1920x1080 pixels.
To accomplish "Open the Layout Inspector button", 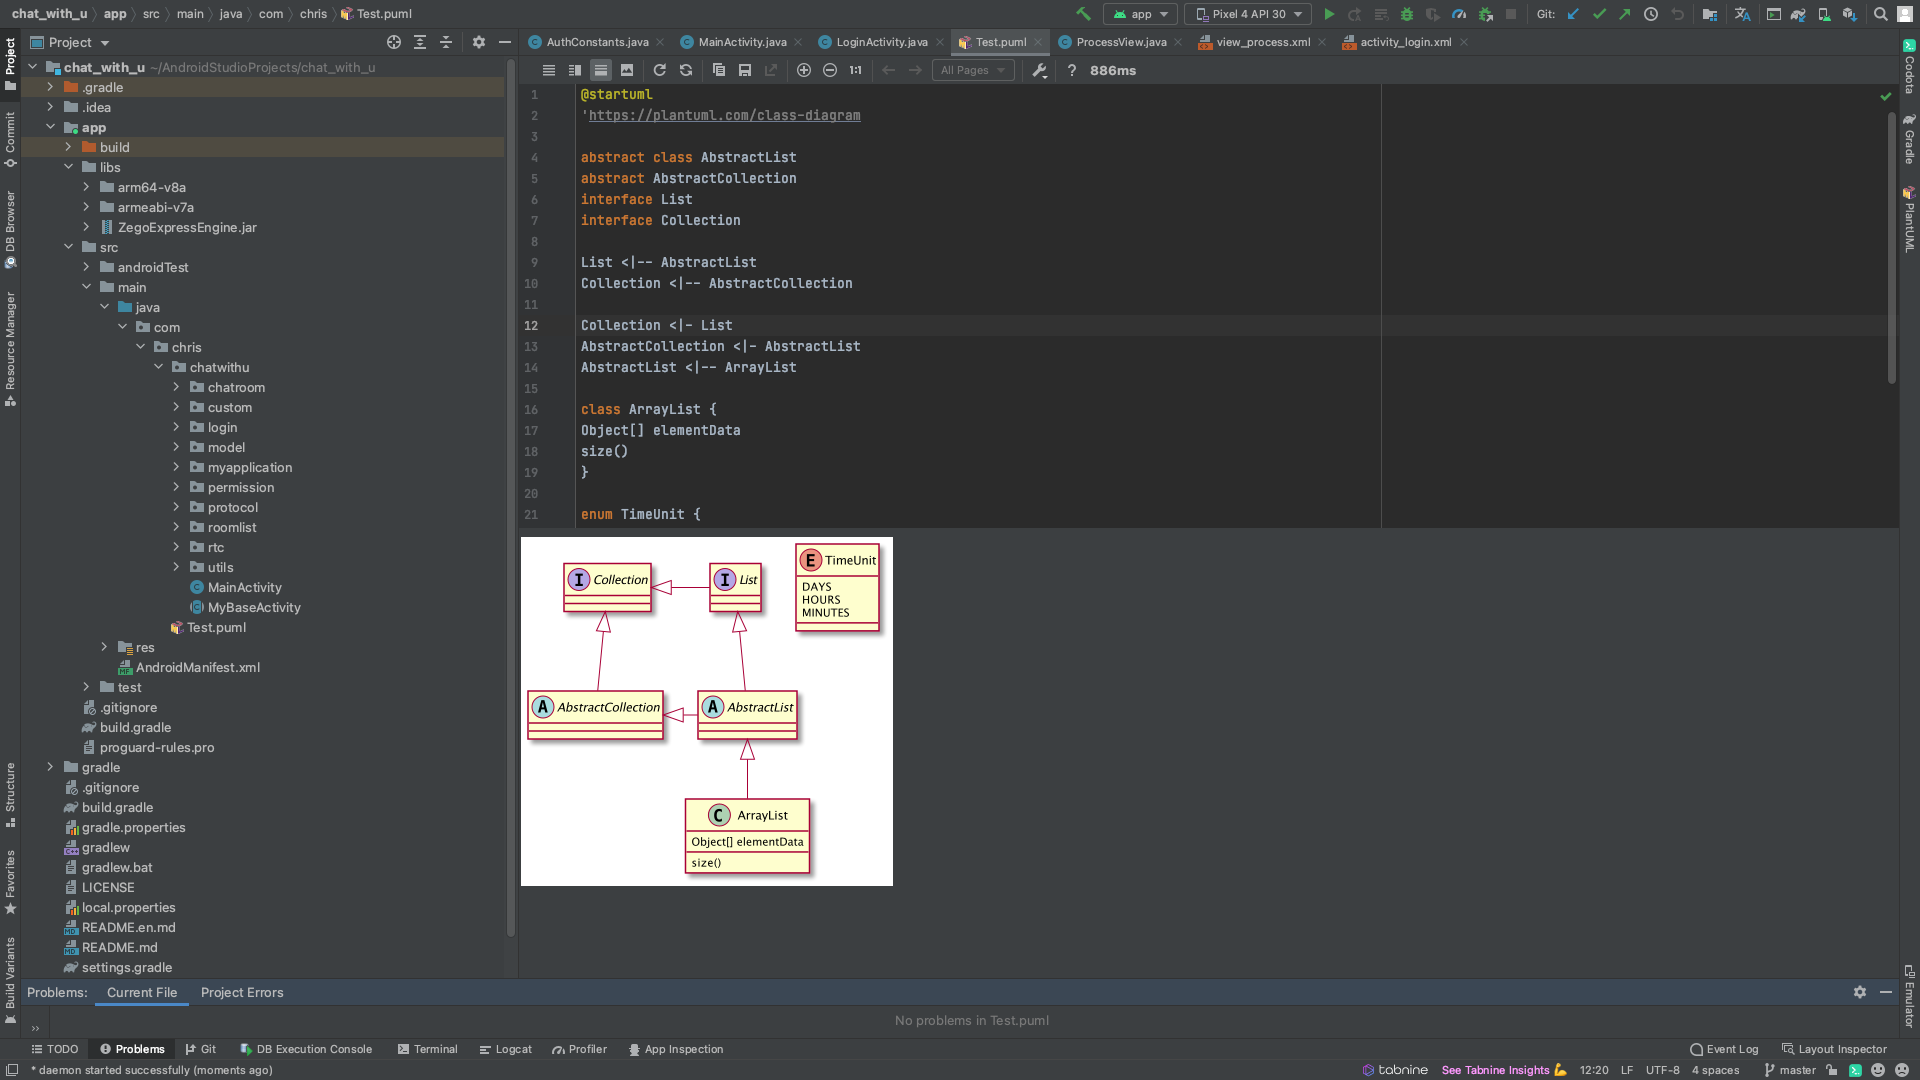I will [1834, 1049].
